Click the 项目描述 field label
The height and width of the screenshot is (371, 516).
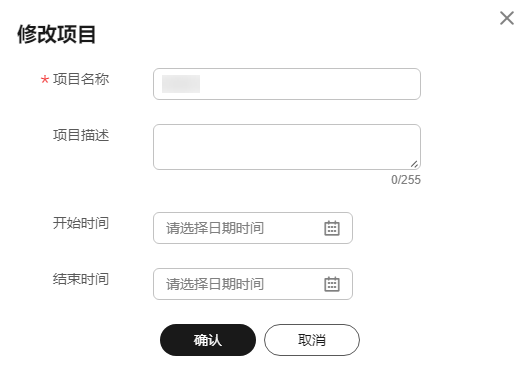(x=81, y=135)
